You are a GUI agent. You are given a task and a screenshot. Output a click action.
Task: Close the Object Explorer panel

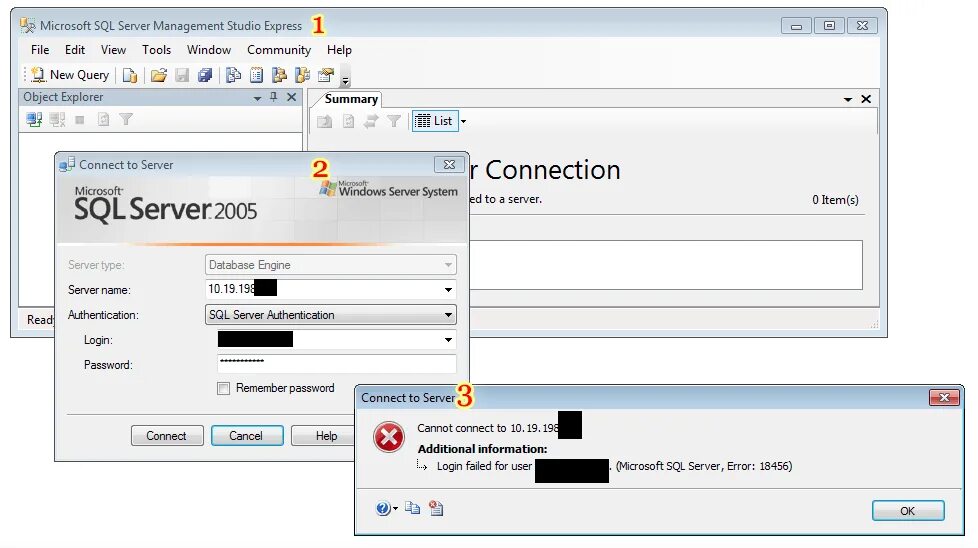click(291, 97)
